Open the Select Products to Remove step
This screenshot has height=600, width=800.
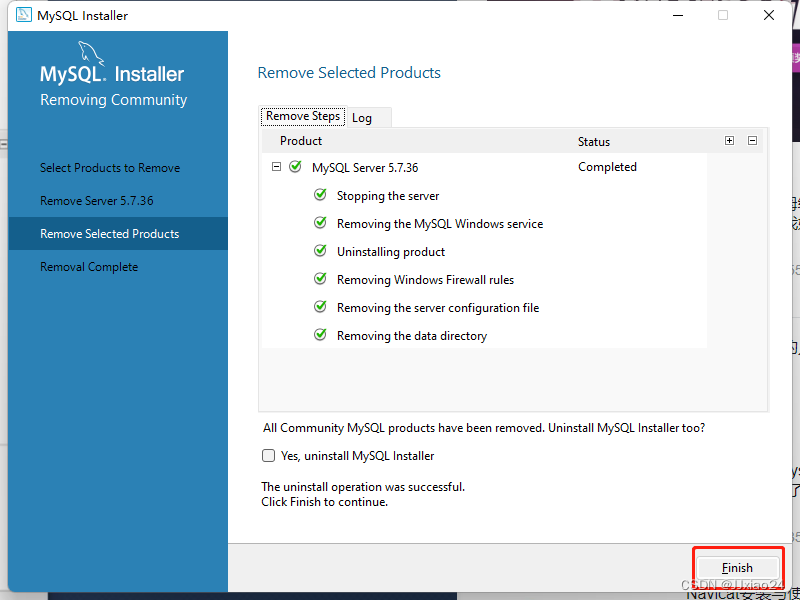tap(110, 168)
